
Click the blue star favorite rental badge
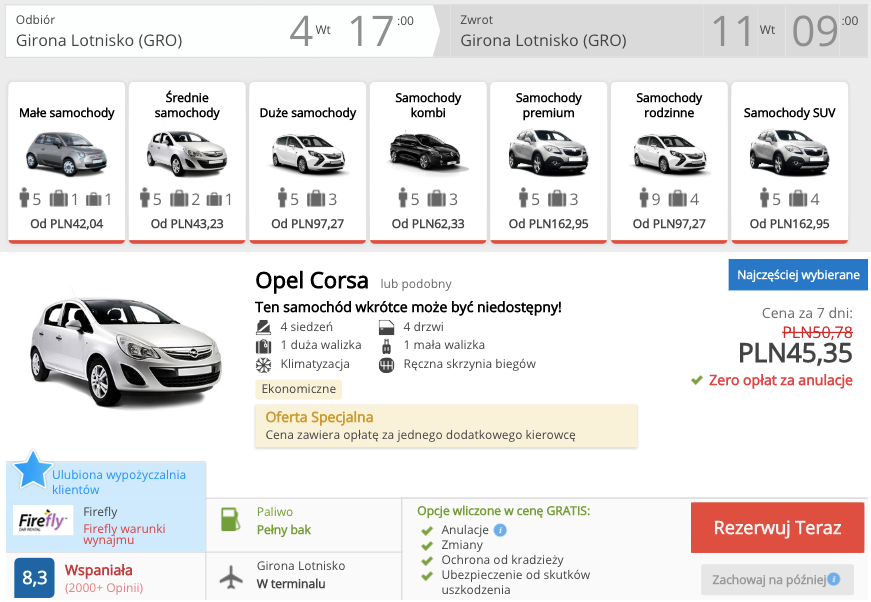[x=31, y=469]
